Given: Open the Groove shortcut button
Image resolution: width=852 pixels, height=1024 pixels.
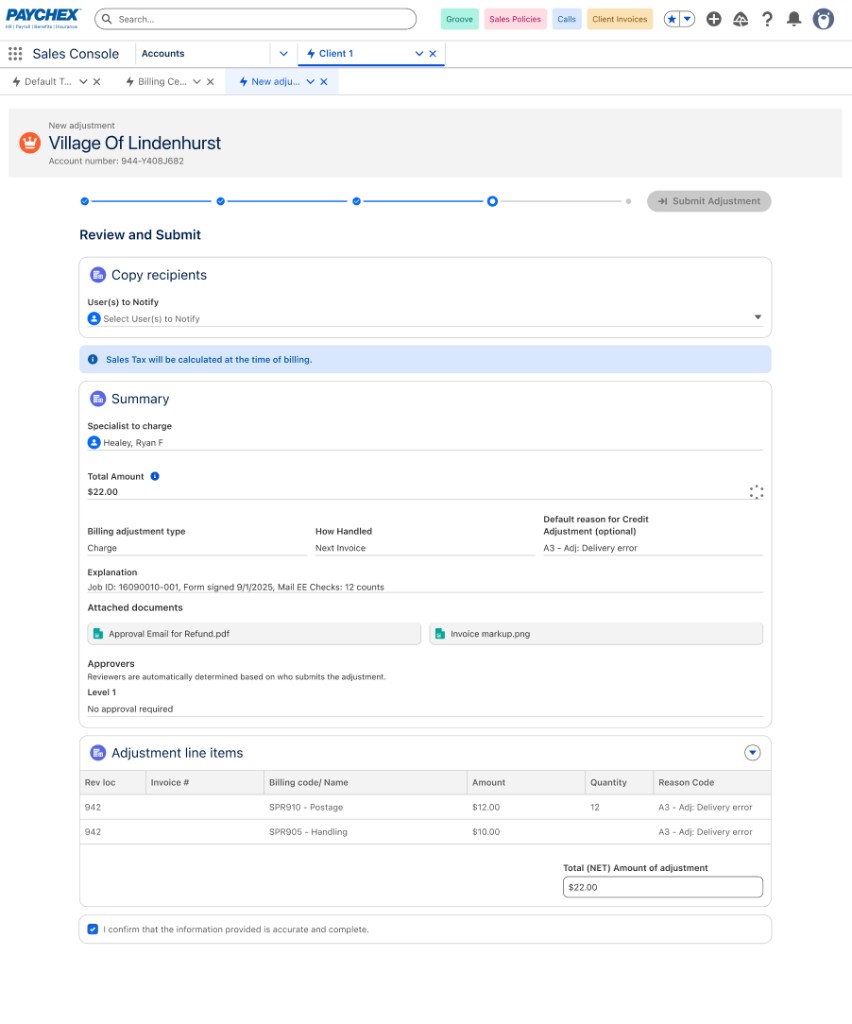Looking at the screenshot, I should click(460, 19).
